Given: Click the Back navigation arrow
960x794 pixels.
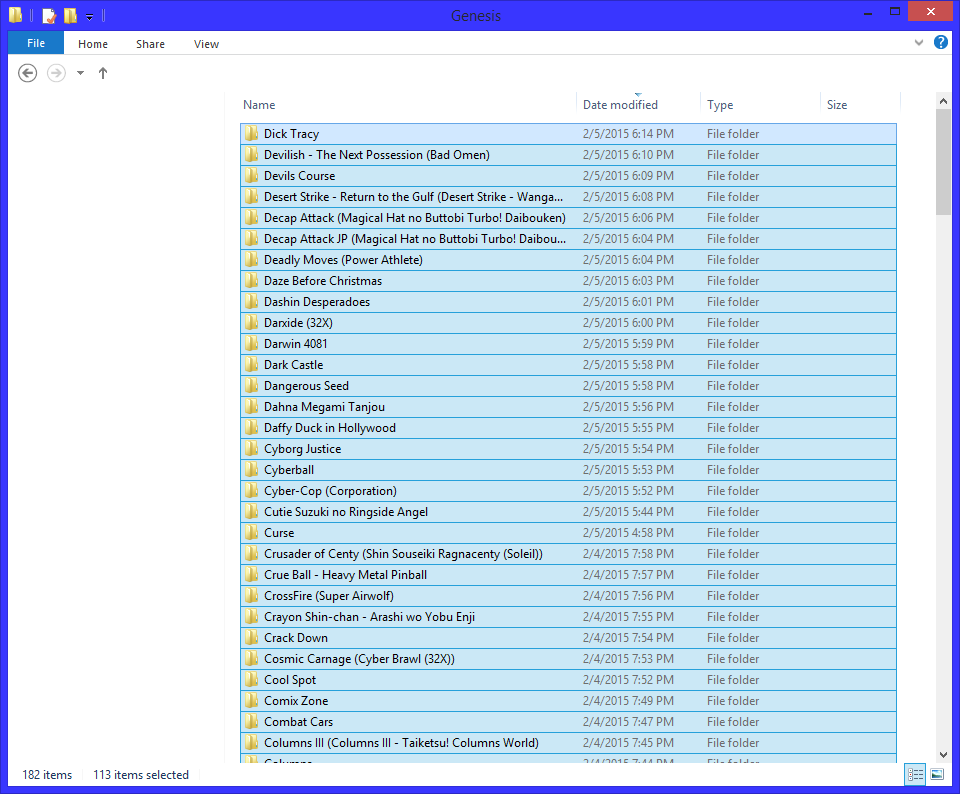Looking at the screenshot, I should [x=28, y=73].
